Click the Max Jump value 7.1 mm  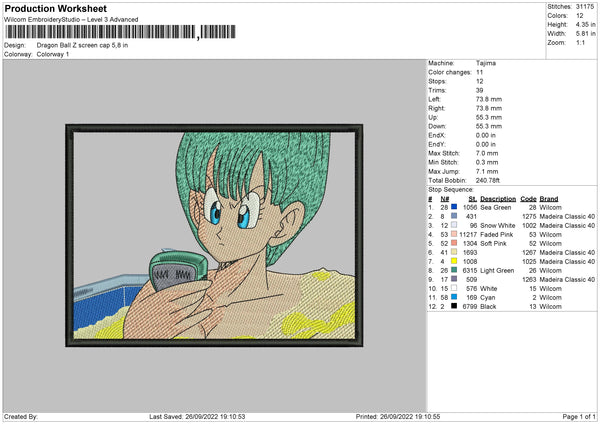point(487,171)
